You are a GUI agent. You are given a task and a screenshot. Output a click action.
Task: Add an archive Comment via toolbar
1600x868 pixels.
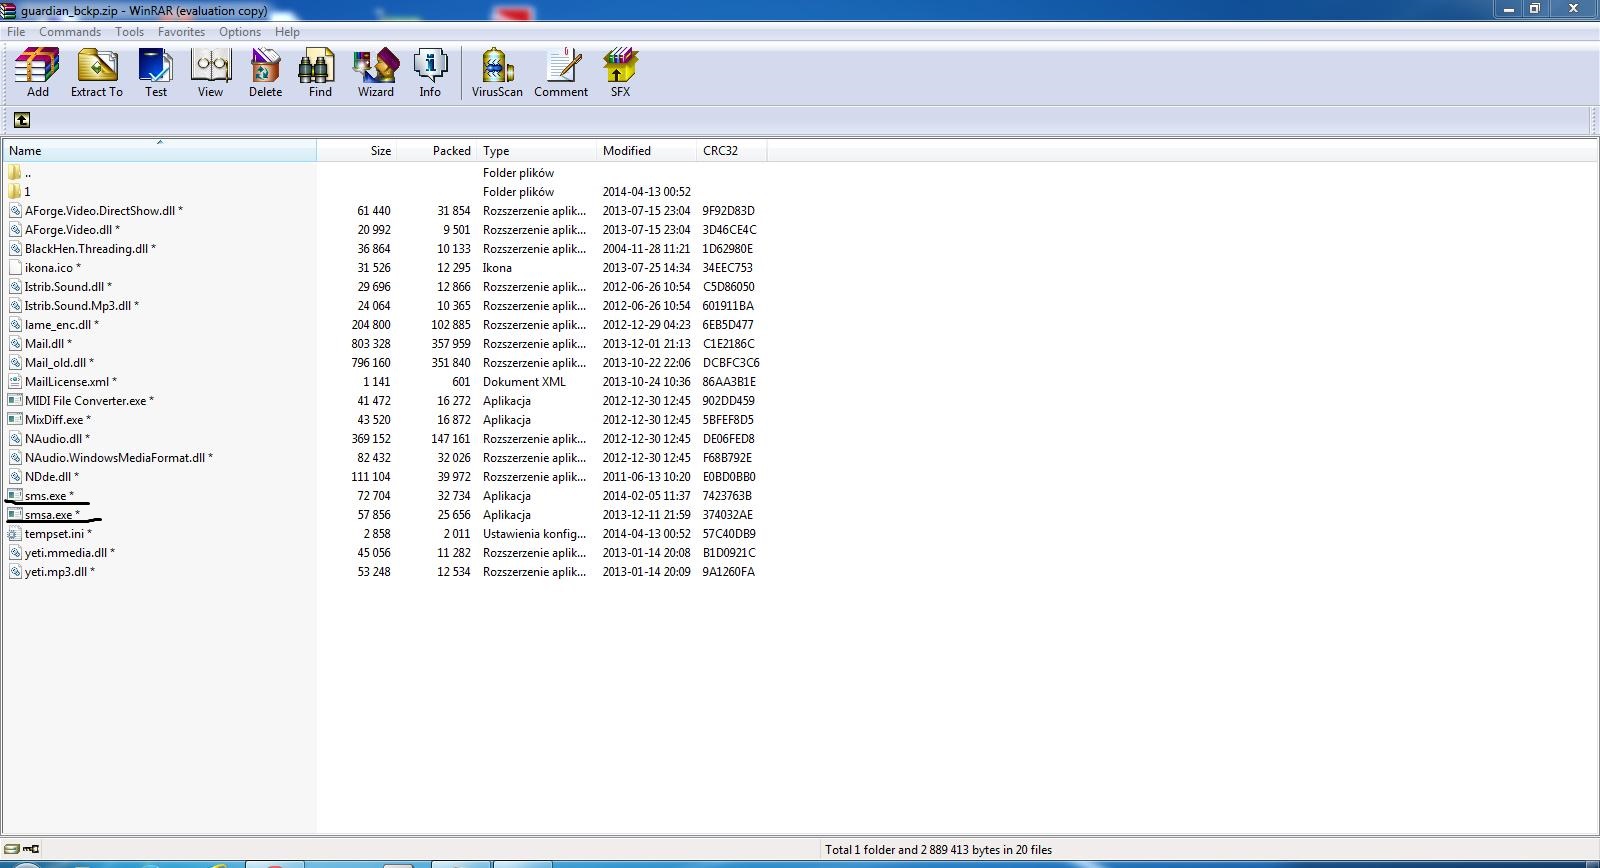(561, 73)
